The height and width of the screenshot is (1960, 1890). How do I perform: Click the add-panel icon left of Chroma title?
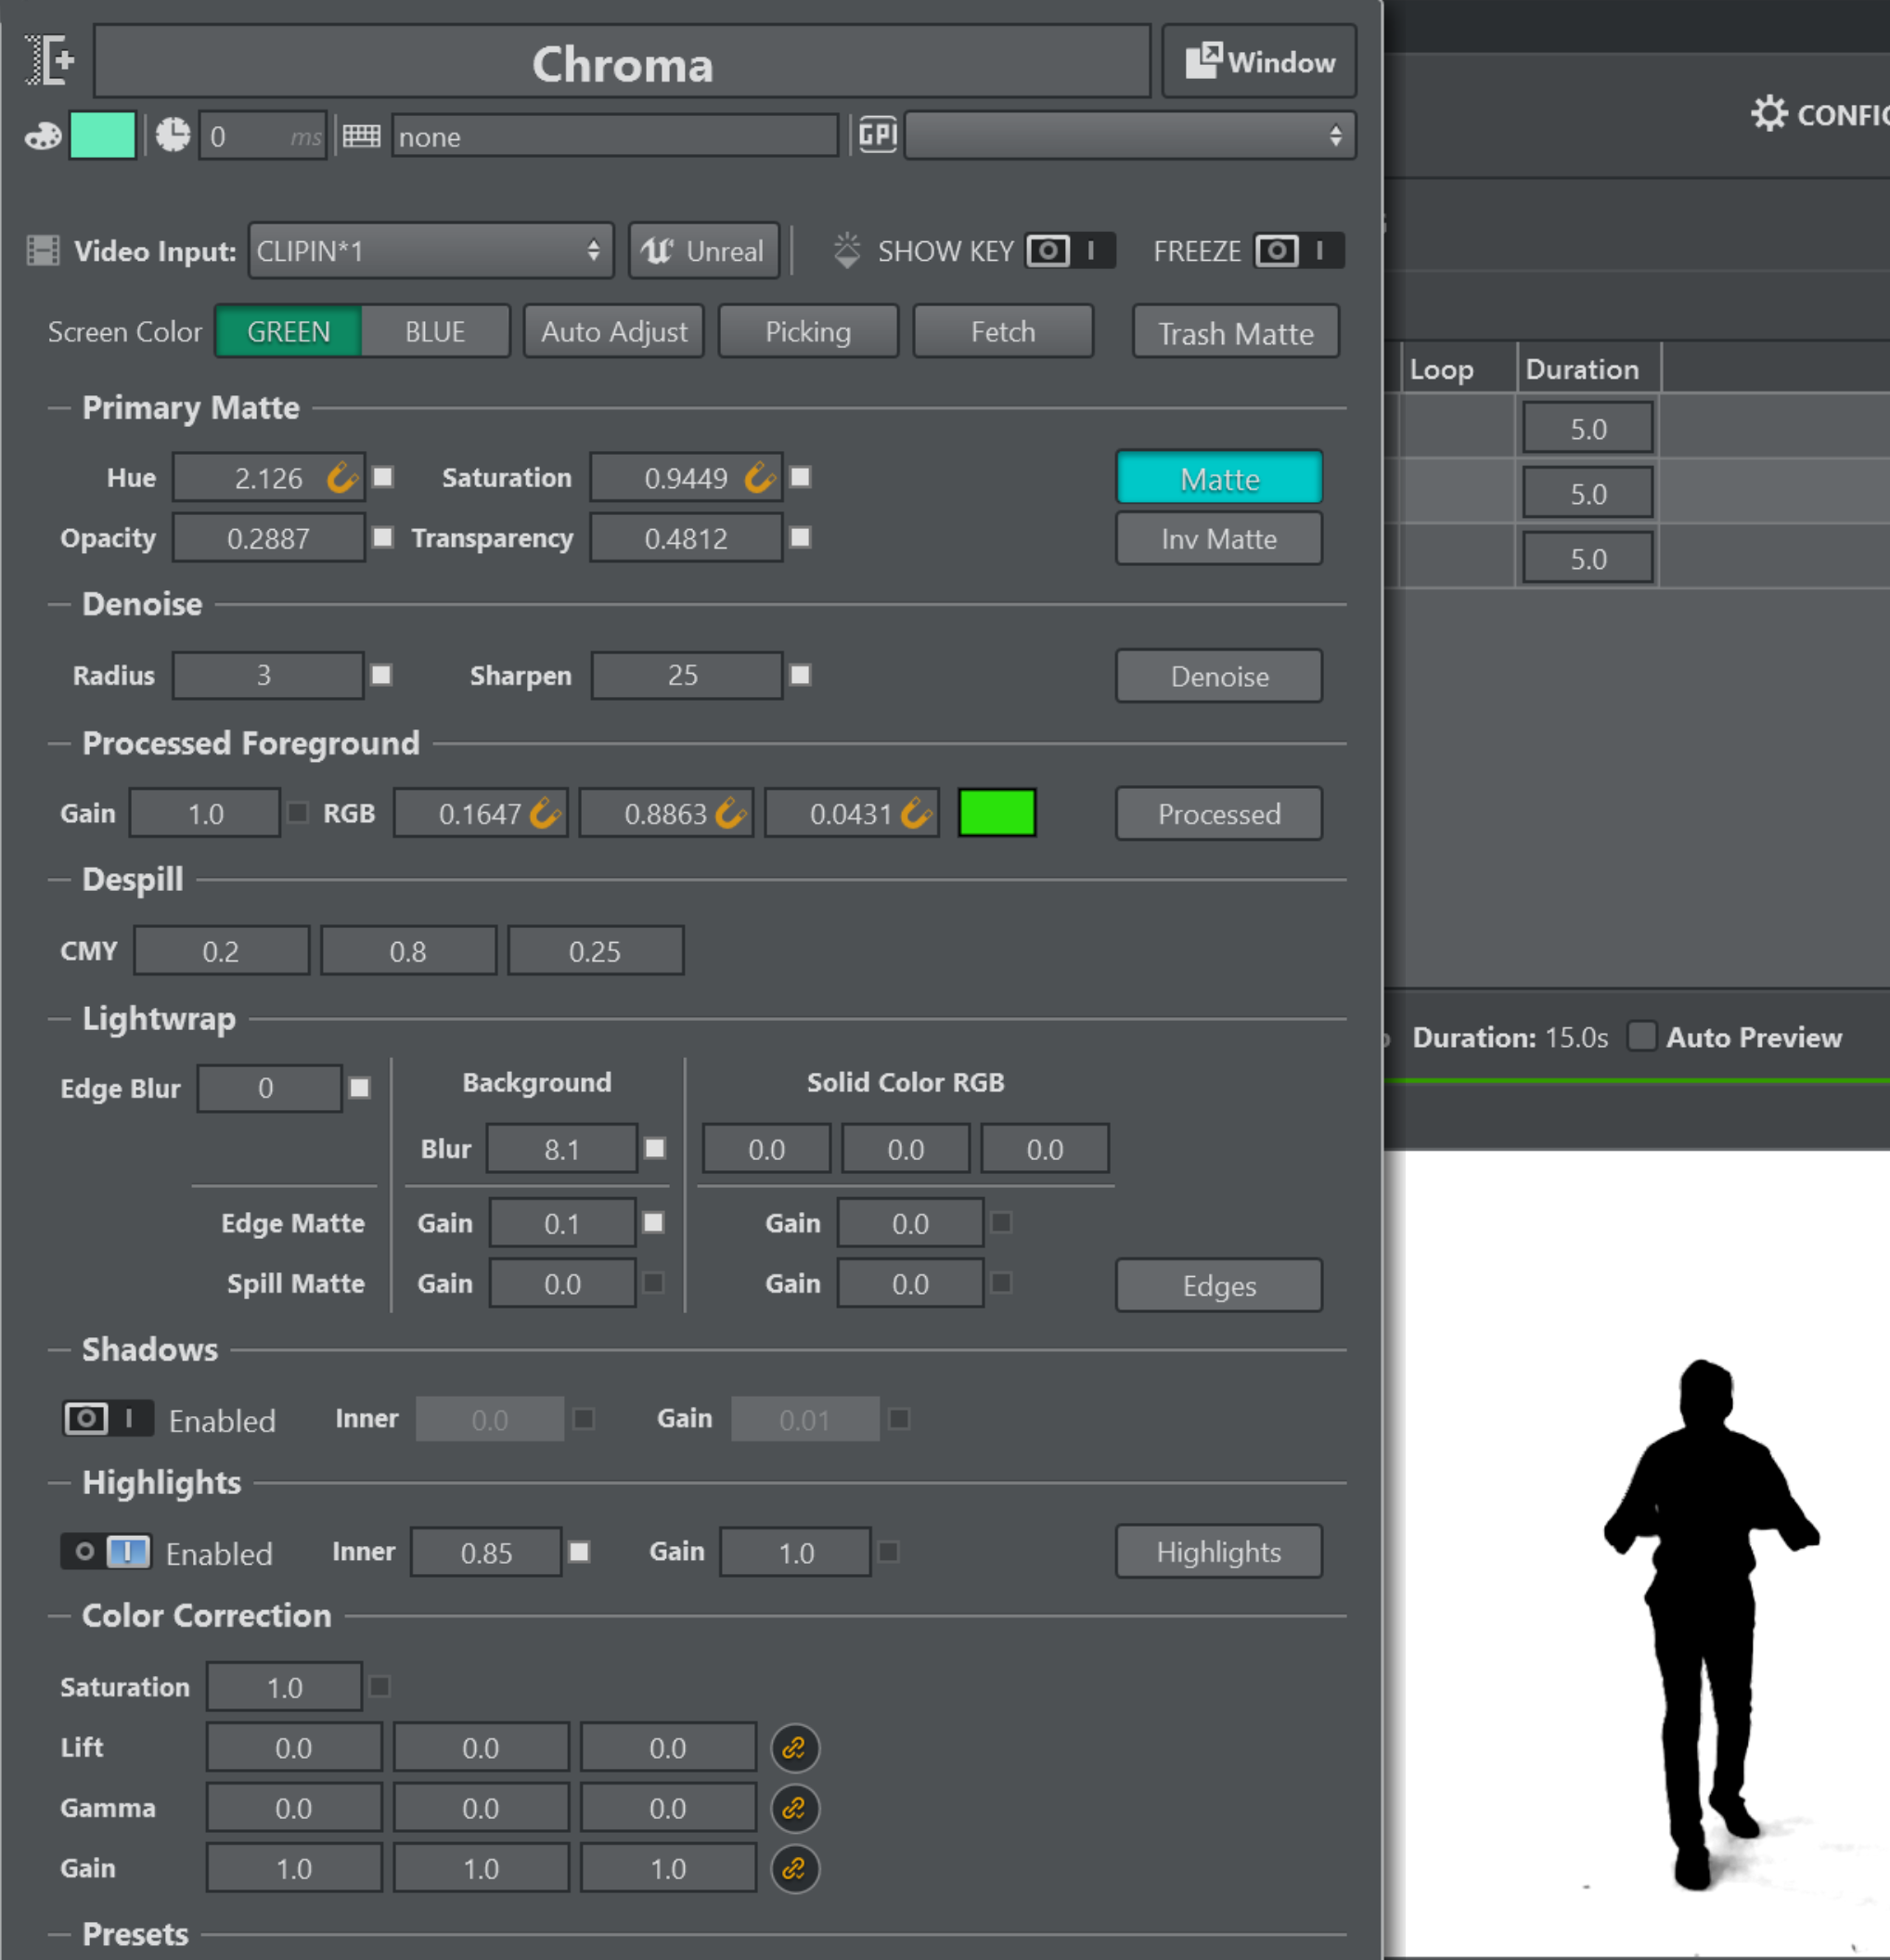50,60
